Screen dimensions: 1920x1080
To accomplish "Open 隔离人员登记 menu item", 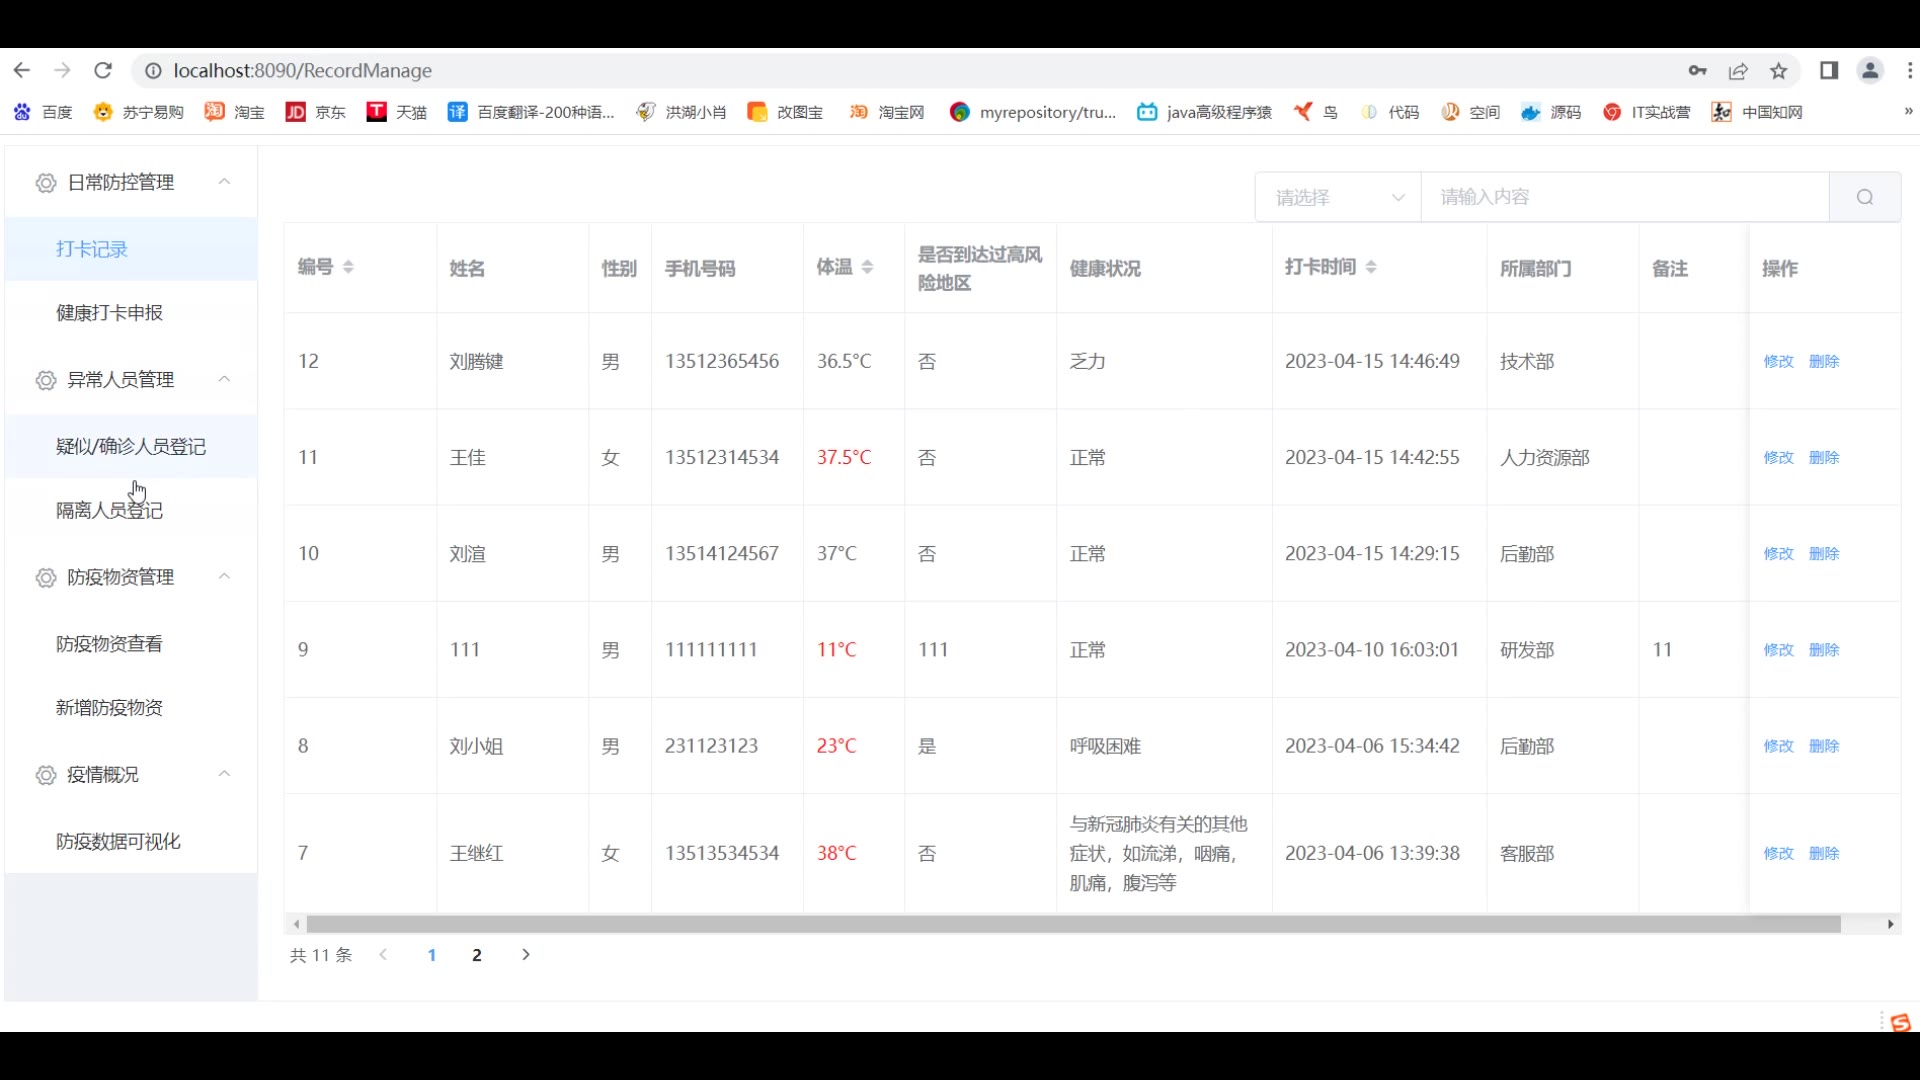I will tap(109, 510).
